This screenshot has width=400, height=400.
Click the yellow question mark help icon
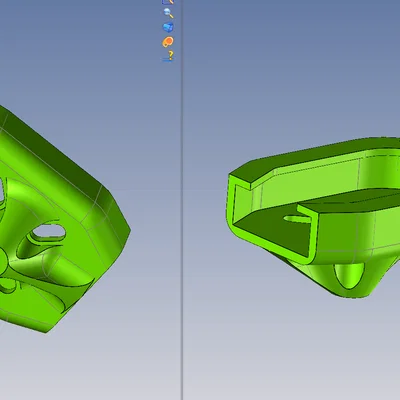[168, 56]
